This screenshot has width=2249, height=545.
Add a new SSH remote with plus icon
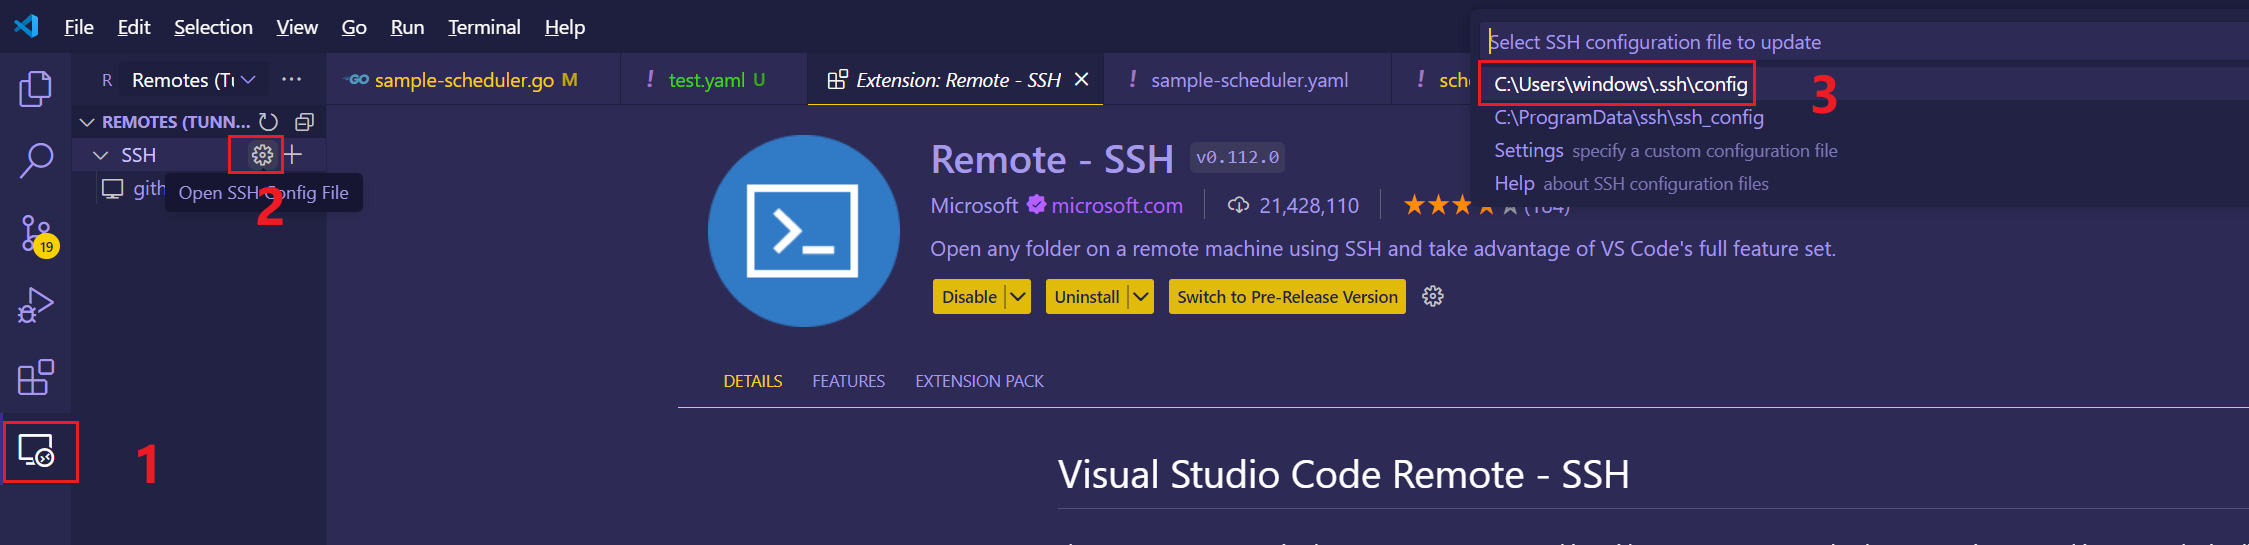(x=293, y=155)
